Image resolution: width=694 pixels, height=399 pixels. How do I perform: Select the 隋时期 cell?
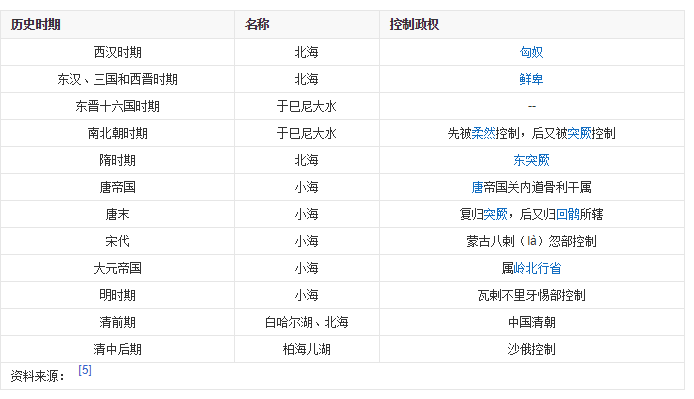coord(117,160)
